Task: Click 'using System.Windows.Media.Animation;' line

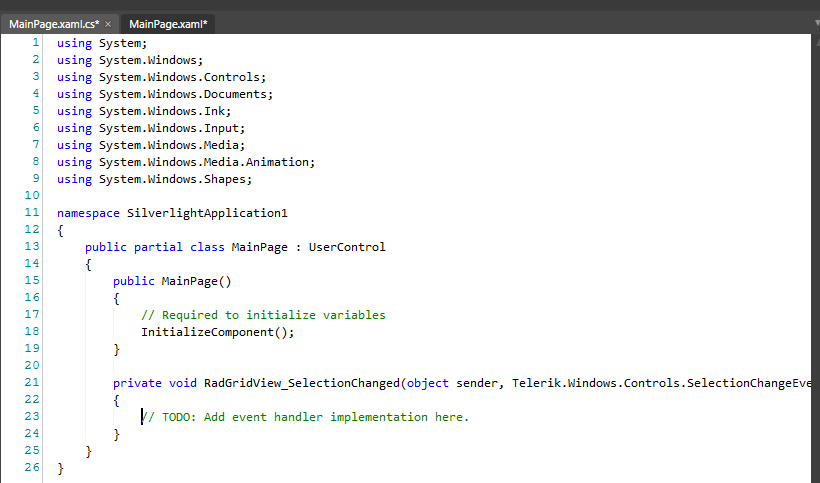Action: (186, 162)
